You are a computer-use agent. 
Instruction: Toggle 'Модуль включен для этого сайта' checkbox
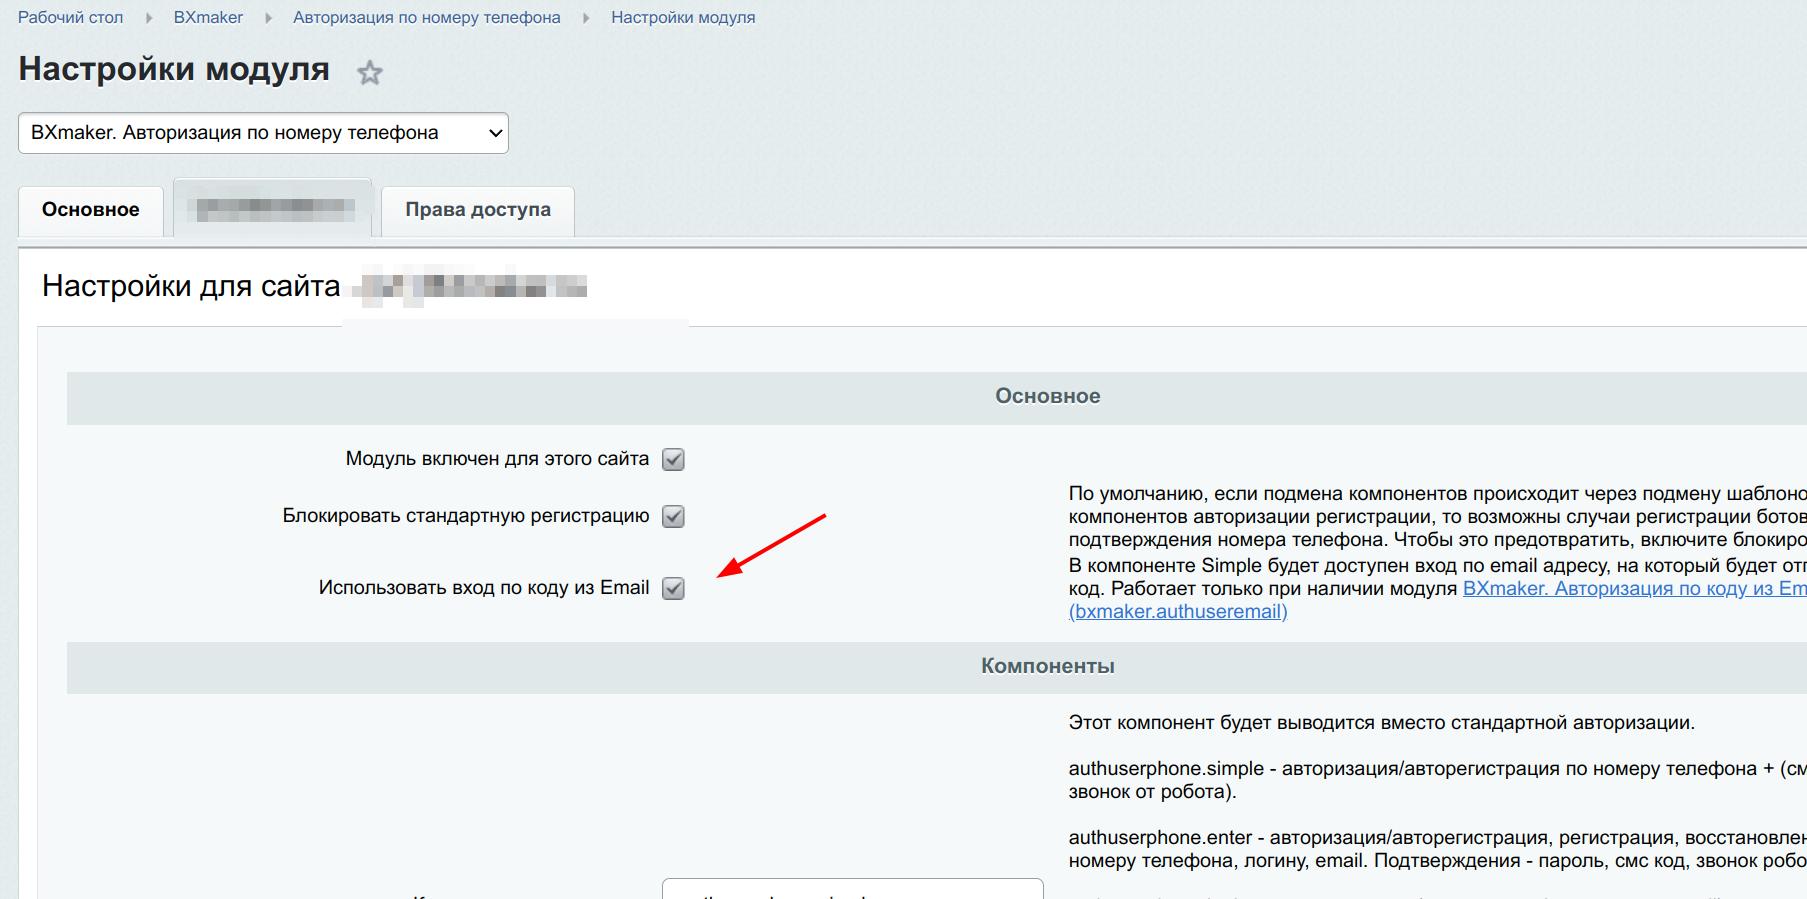click(674, 460)
